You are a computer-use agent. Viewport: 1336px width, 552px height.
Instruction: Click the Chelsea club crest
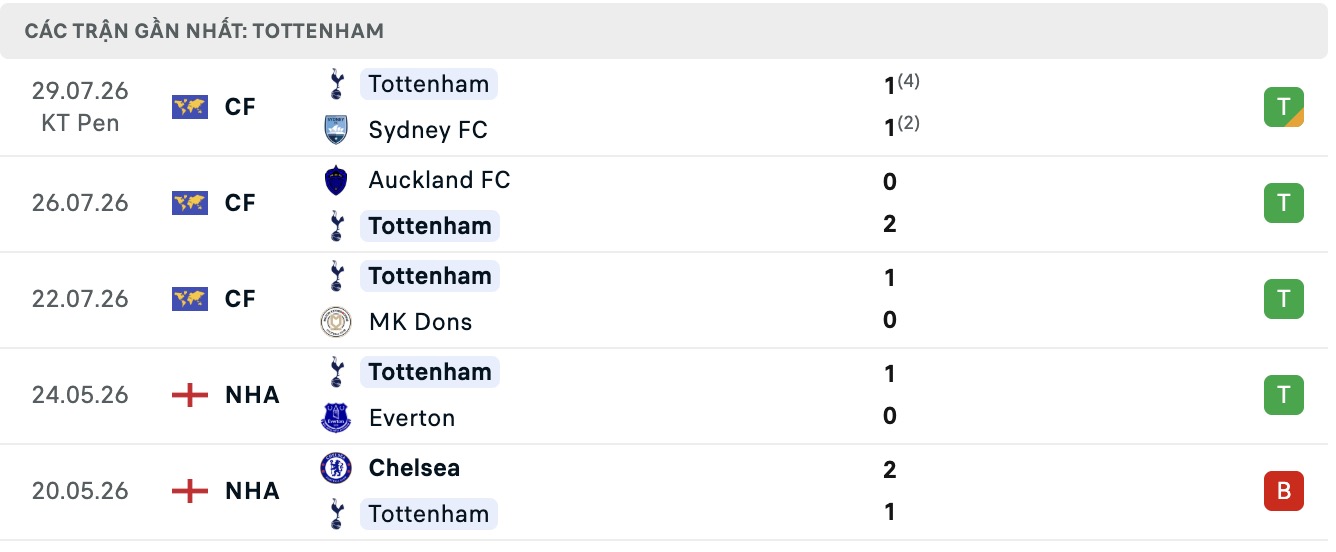pos(336,468)
